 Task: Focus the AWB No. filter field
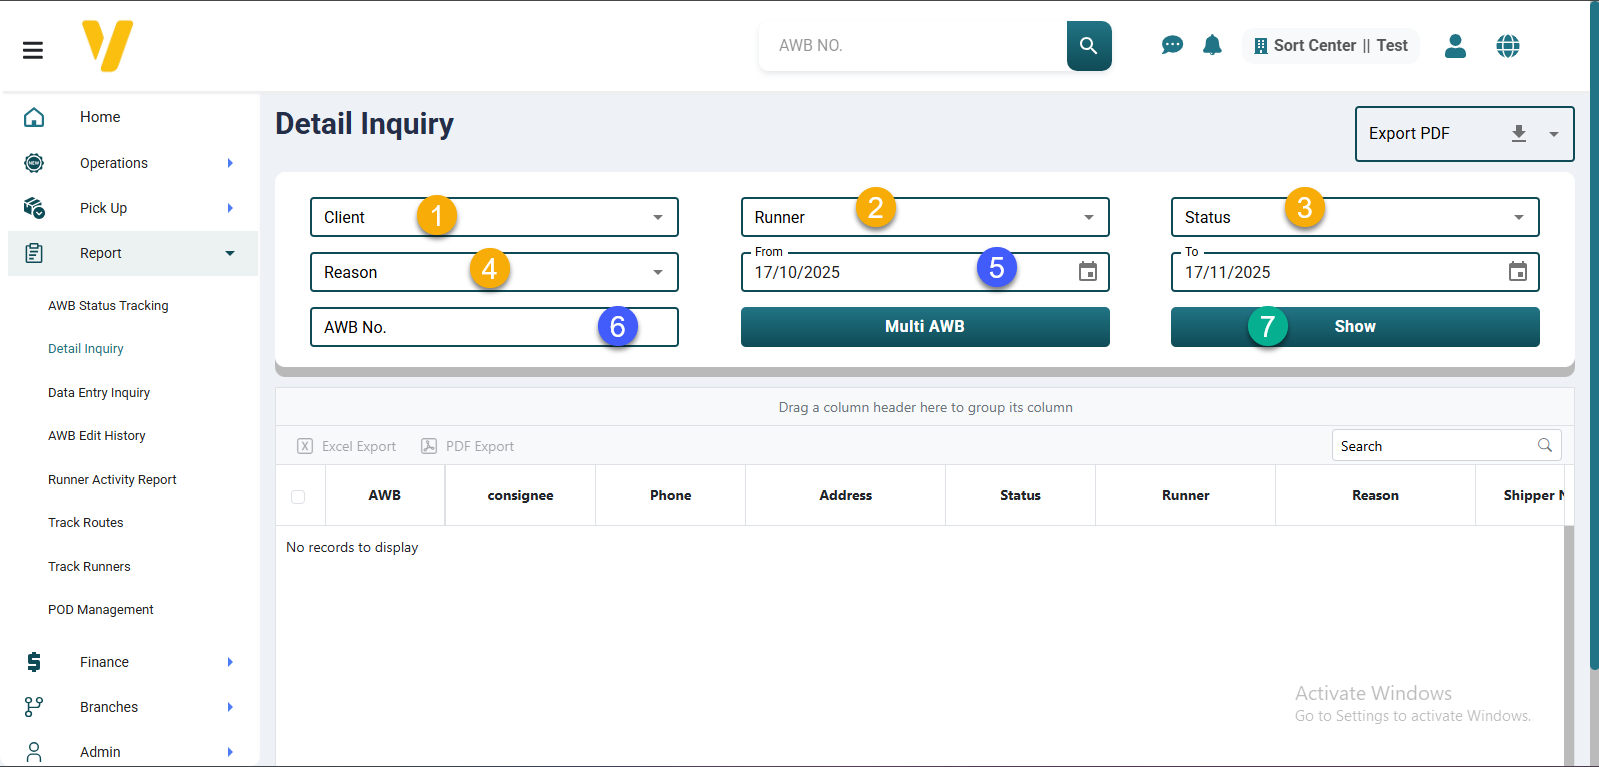460,327
